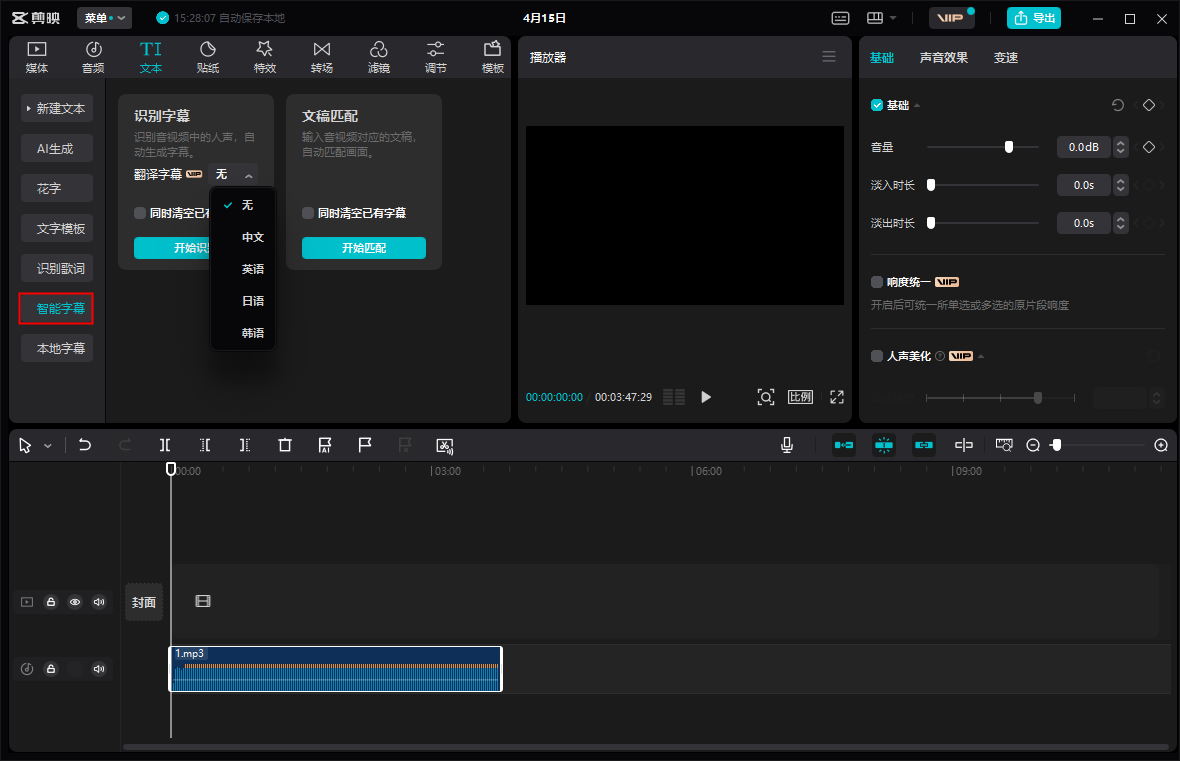Click the 淡入时长 slider handle
Screen dimensions: 1180x761
(x=931, y=185)
